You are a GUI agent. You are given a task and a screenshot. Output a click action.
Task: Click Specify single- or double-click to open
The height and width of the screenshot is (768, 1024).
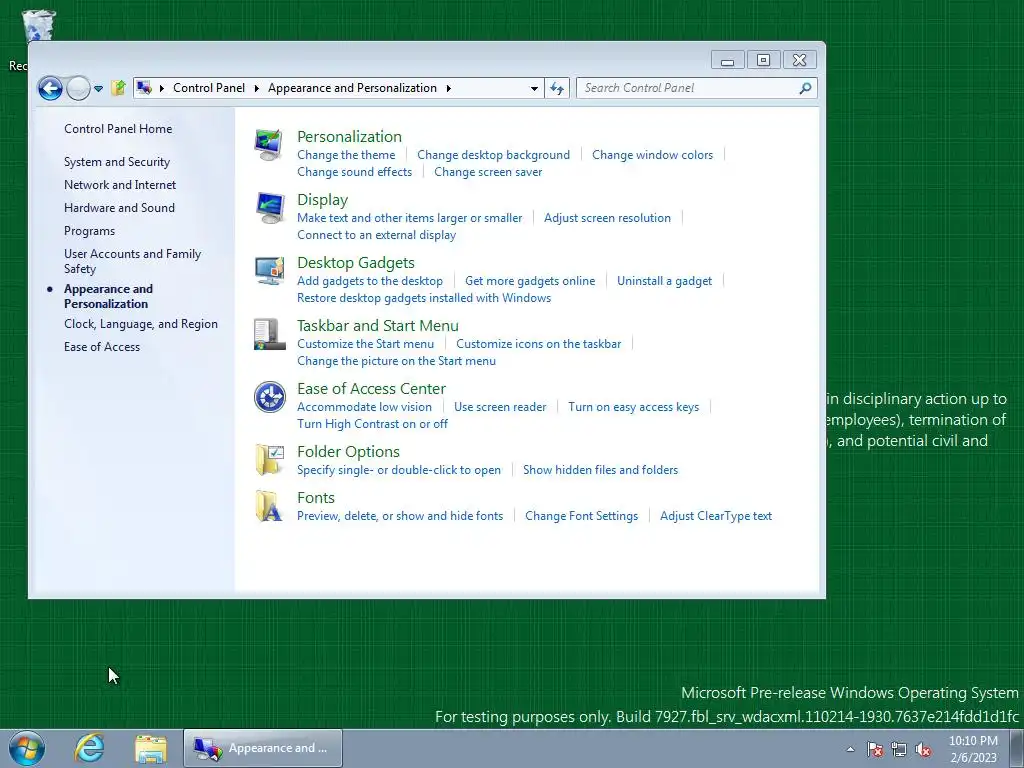click(x=399, y=470)
